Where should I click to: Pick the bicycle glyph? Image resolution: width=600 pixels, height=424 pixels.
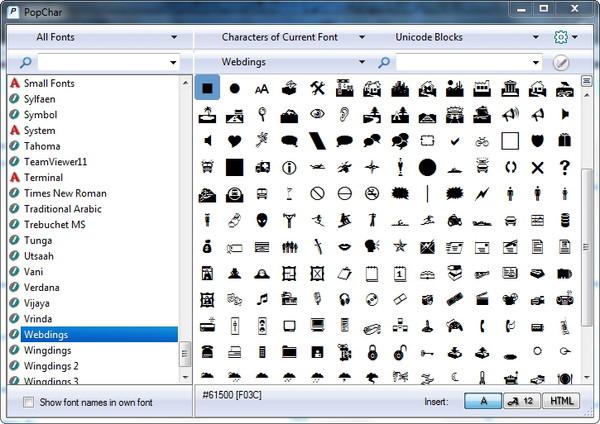482,140
